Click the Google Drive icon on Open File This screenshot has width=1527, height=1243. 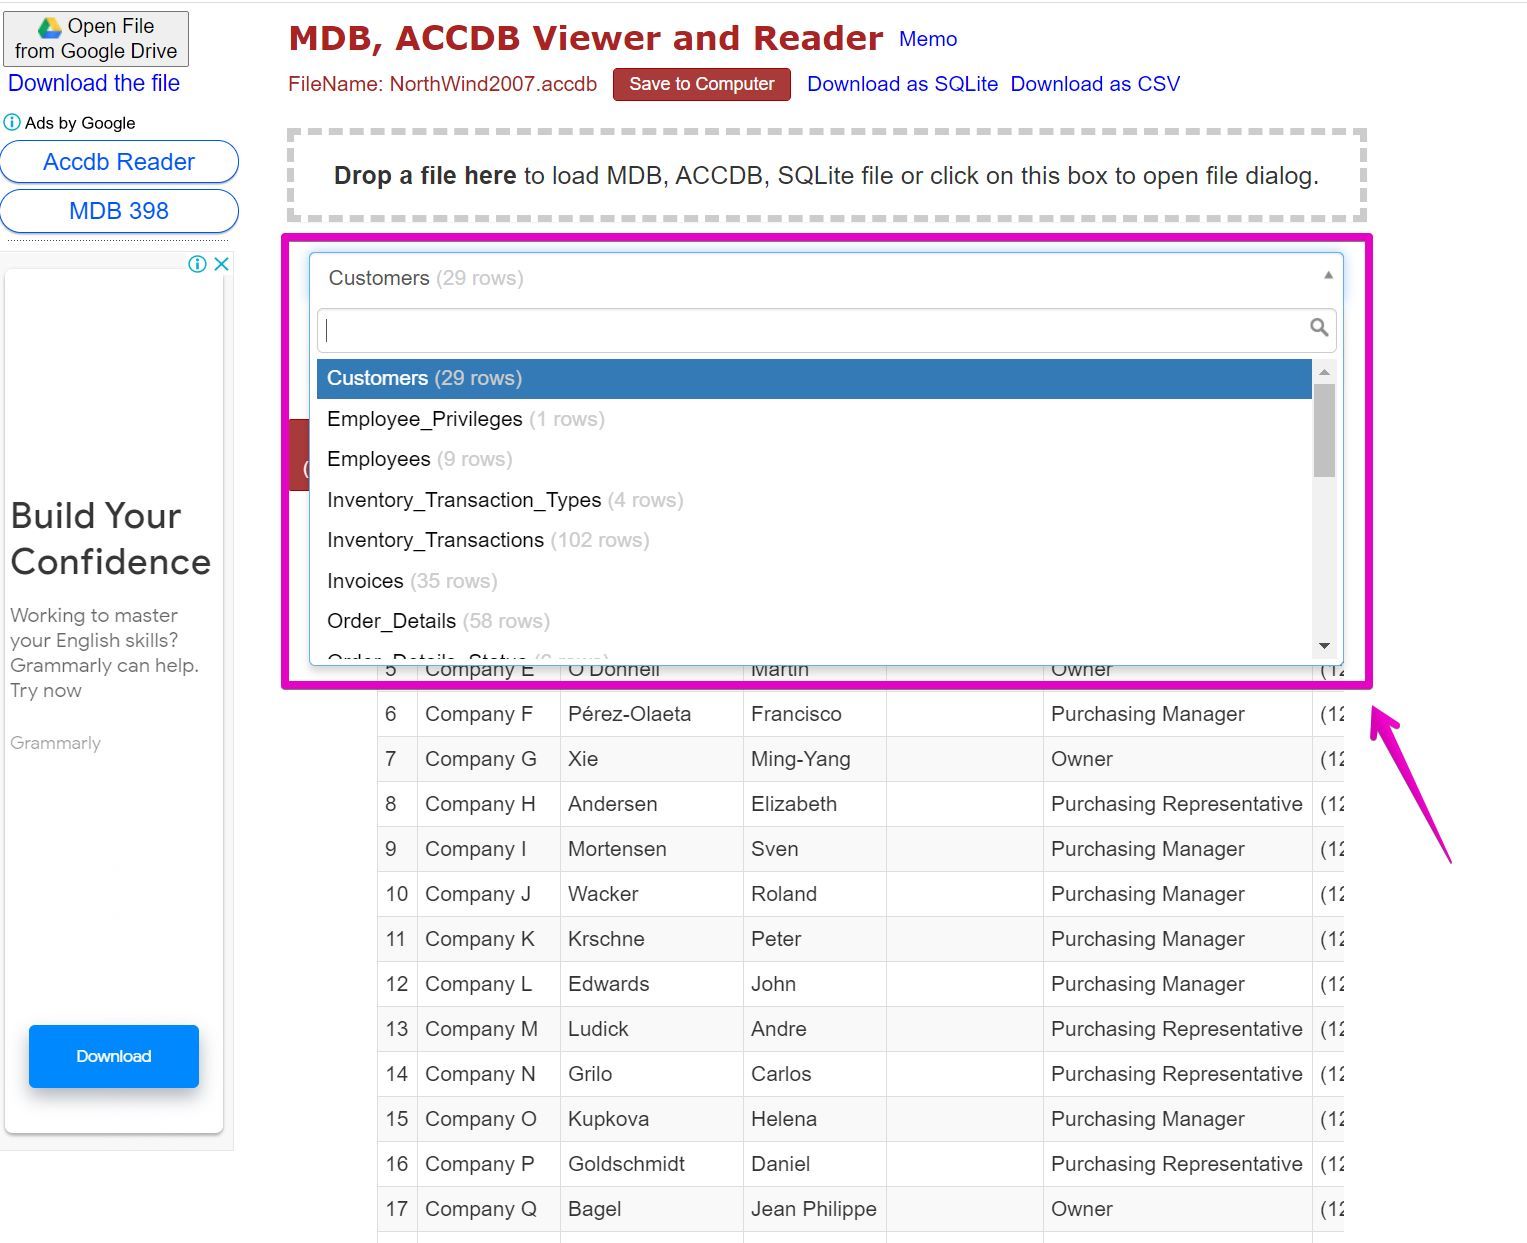50,27
